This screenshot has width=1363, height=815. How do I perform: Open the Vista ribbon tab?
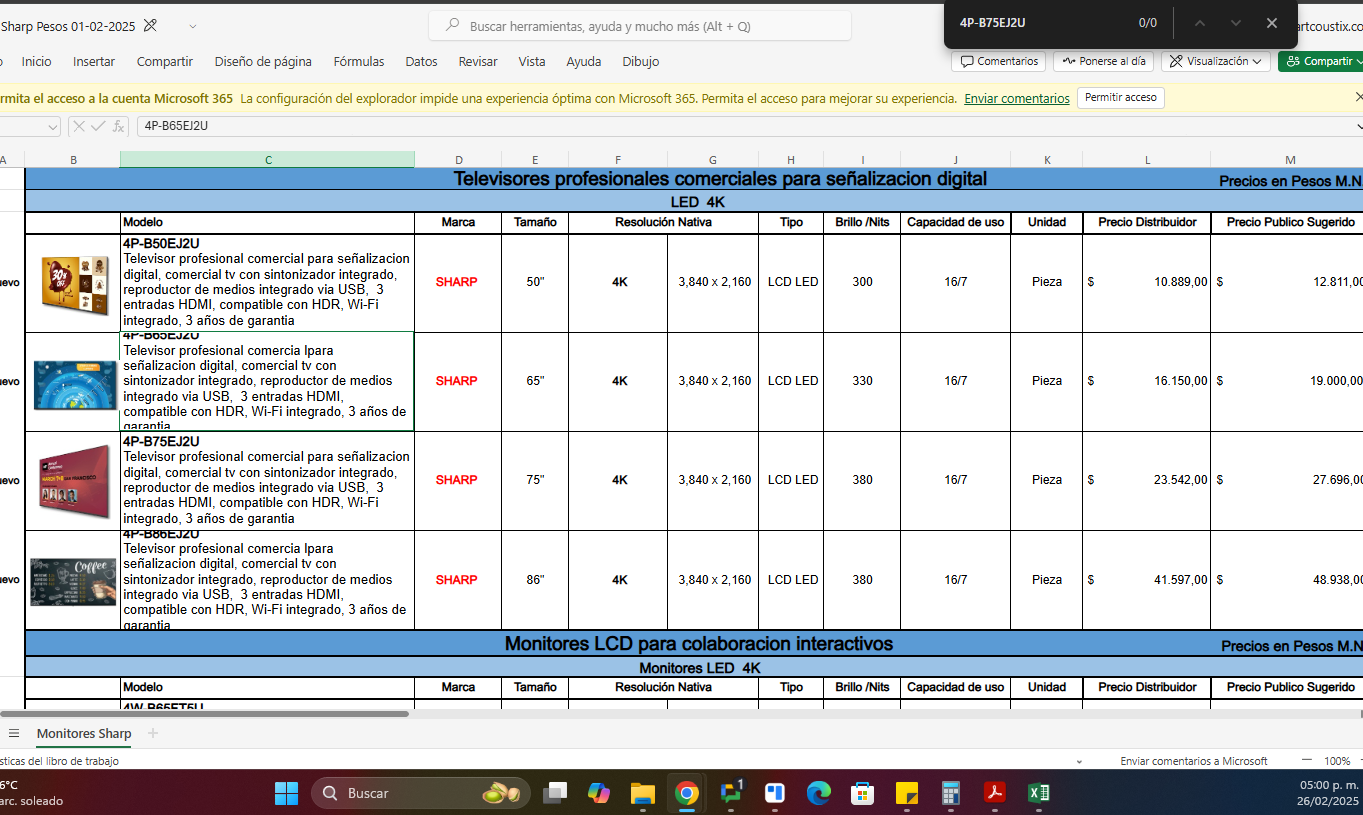(532, 61)
